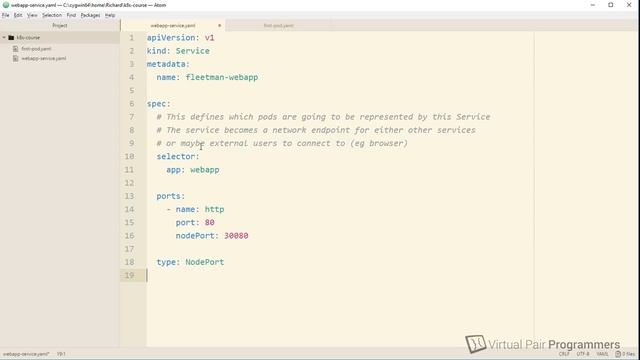Click the file name in the status bar
The width and height of the screenshot is (640, 360).
pyautogui.click(x=26, y=354)
